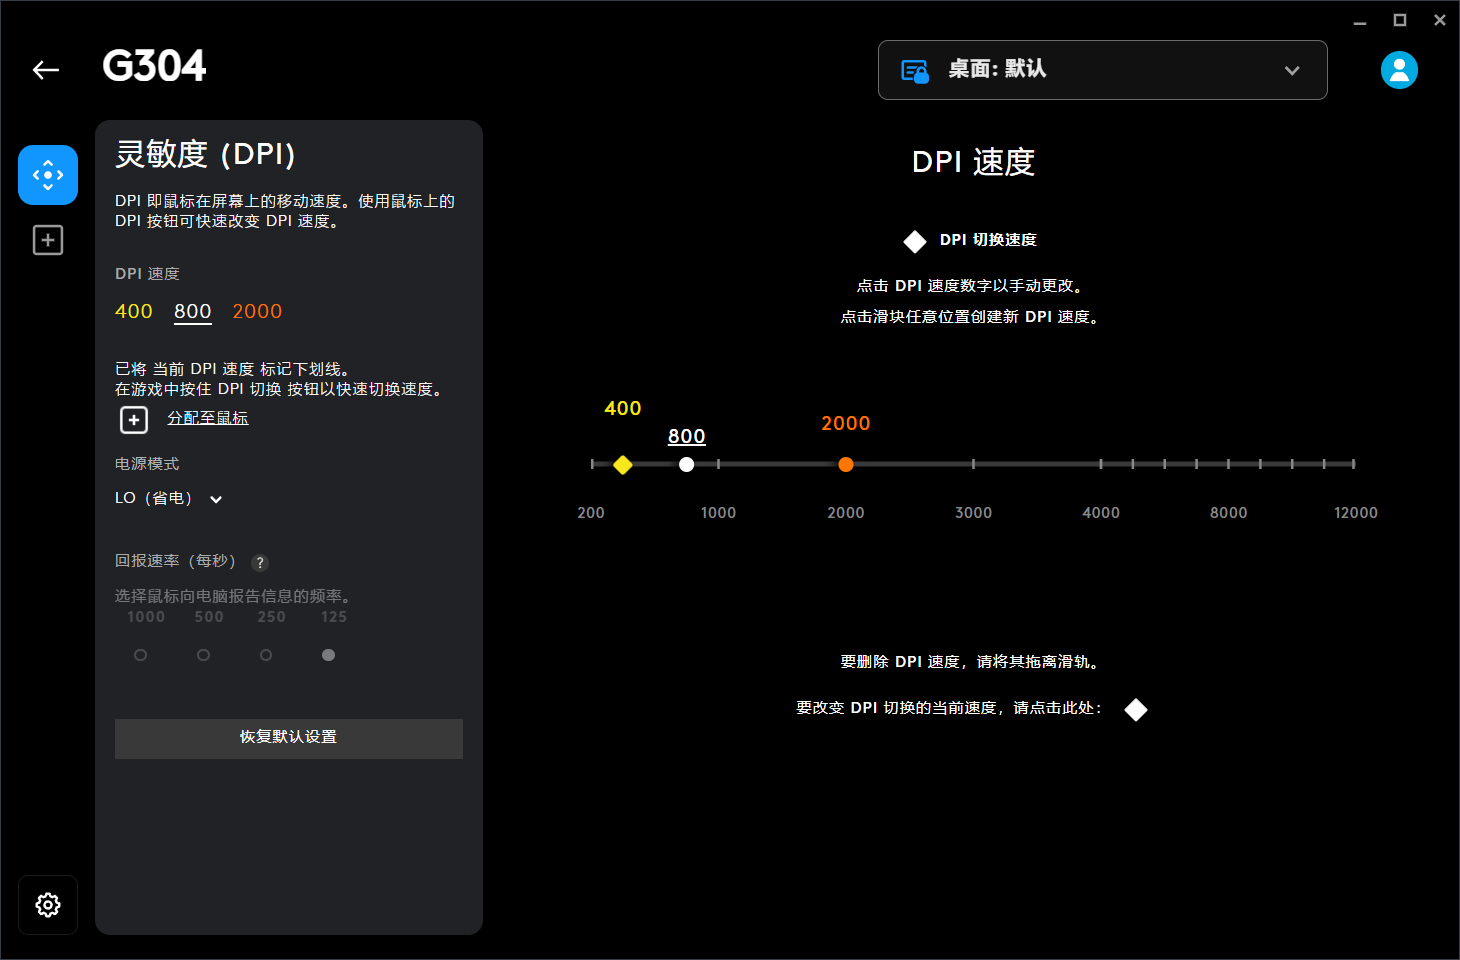Go back using the left arrow
This screenshot has height=960, width=1460.
(x=46, y=70)
